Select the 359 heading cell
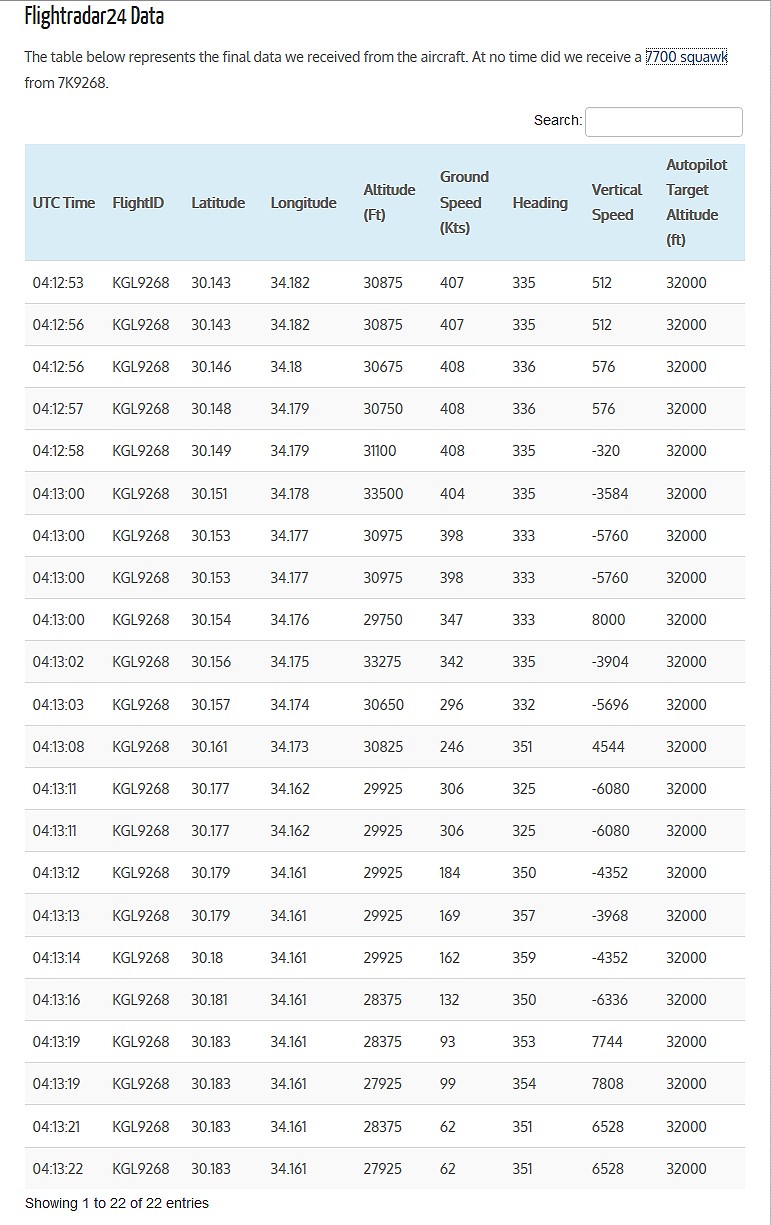The width and height of the screenshot is (771, 1225). coord(524,958)
